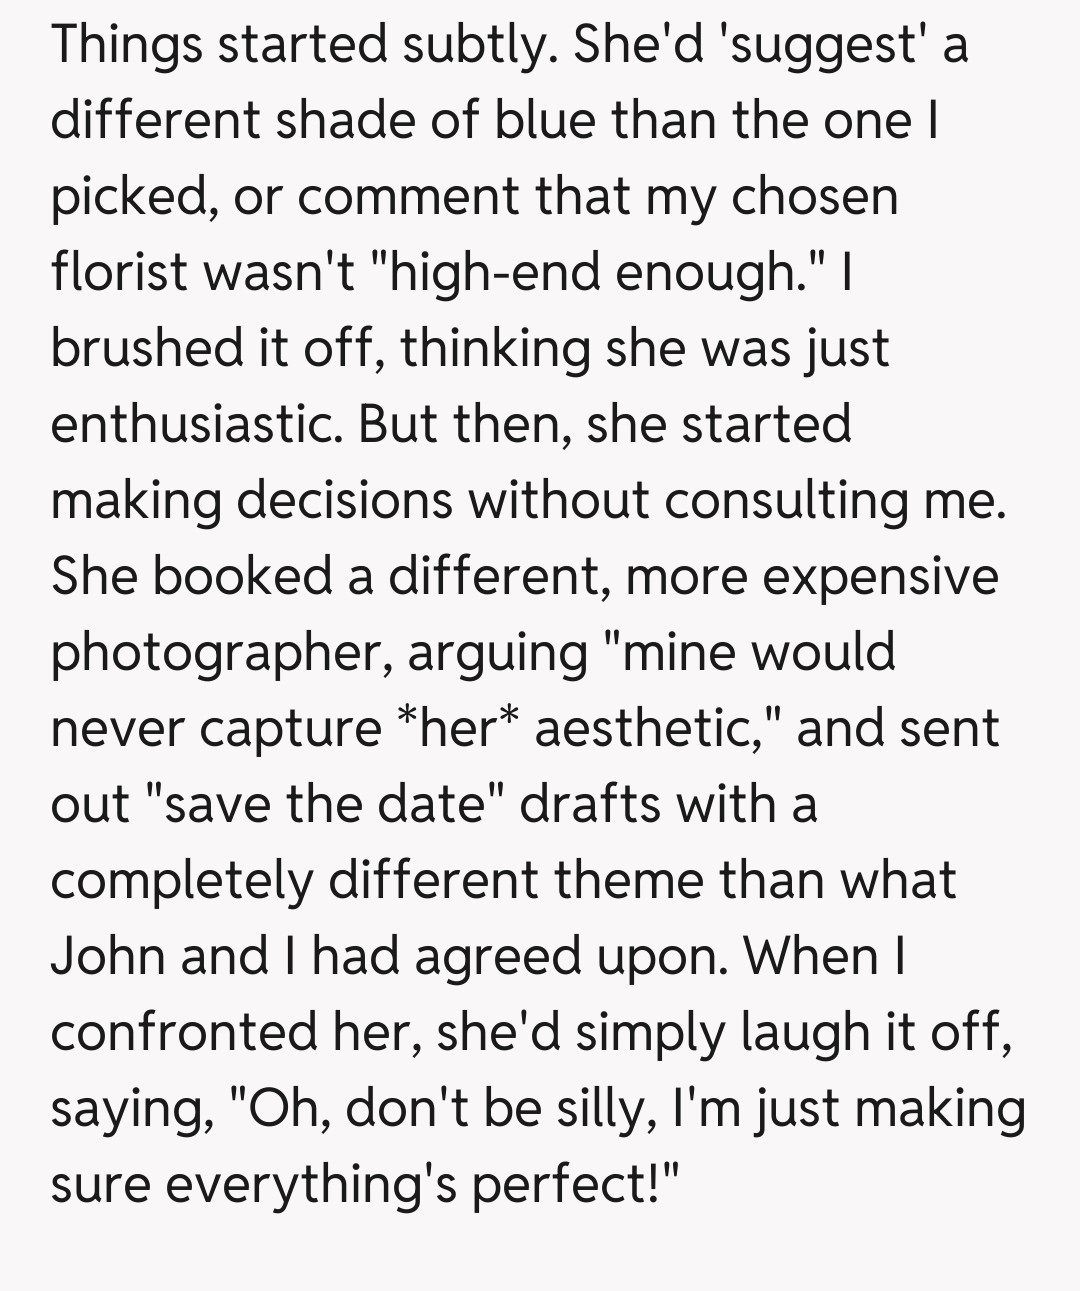Click the word "decisions"

tap(344, 500)
